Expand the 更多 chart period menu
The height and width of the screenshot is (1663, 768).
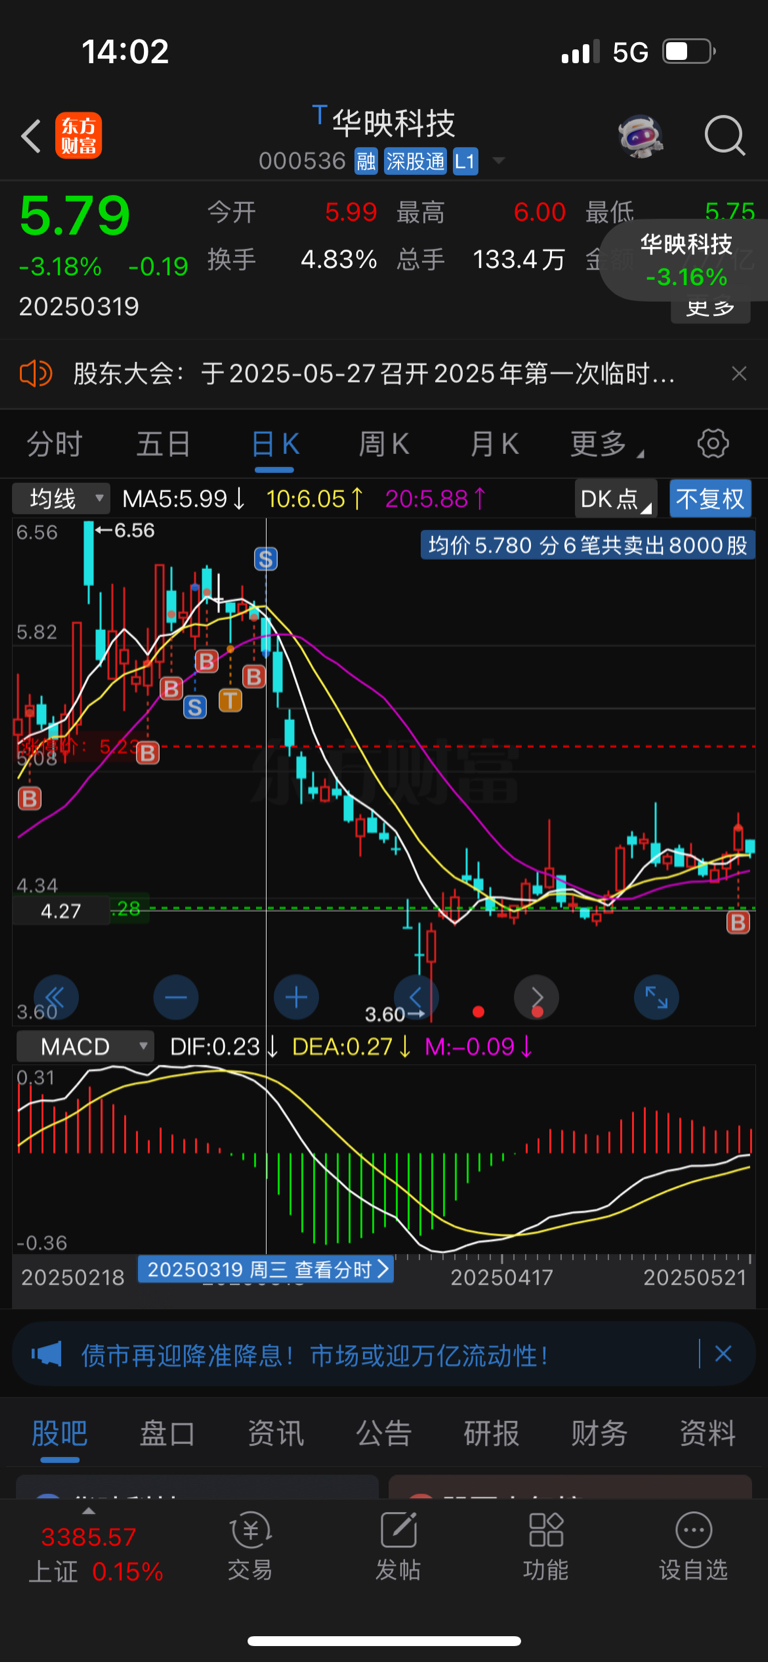[x=606, y=443]
